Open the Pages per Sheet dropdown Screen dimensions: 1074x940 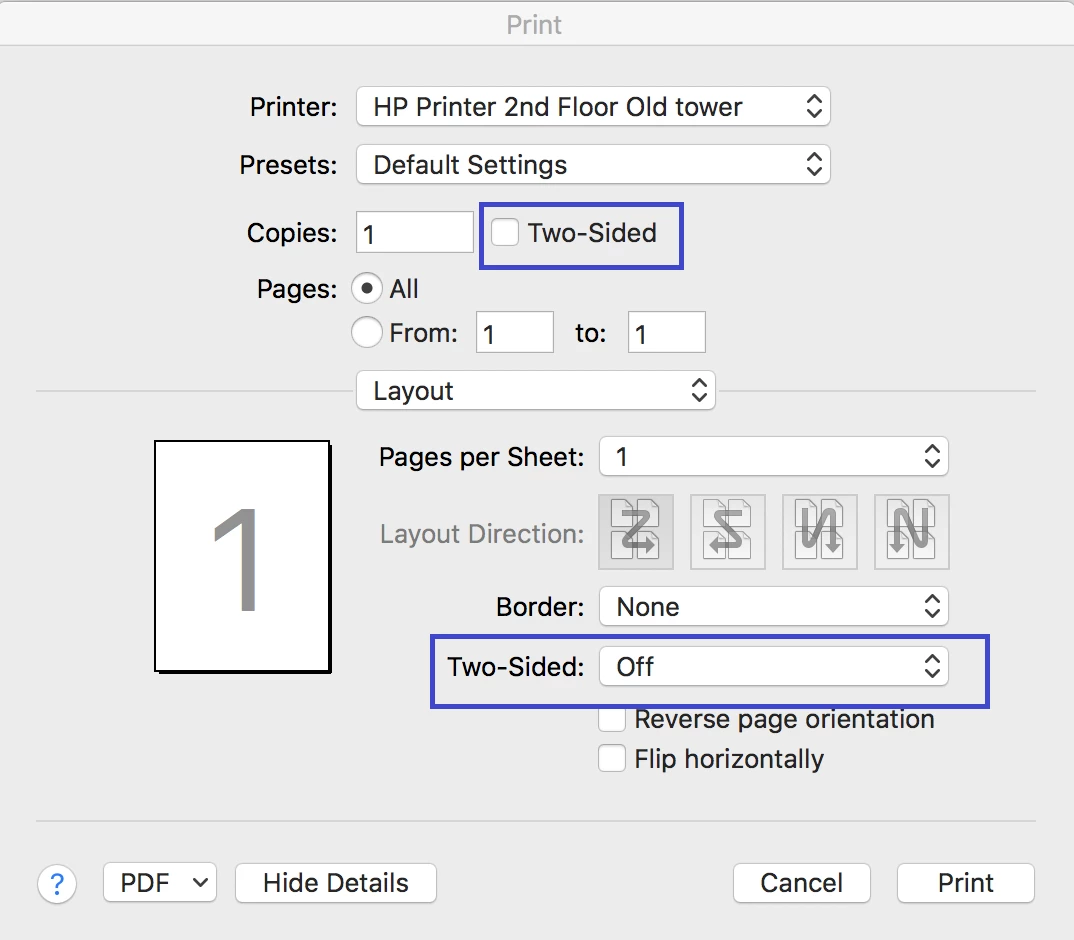[x=773, y=456]
